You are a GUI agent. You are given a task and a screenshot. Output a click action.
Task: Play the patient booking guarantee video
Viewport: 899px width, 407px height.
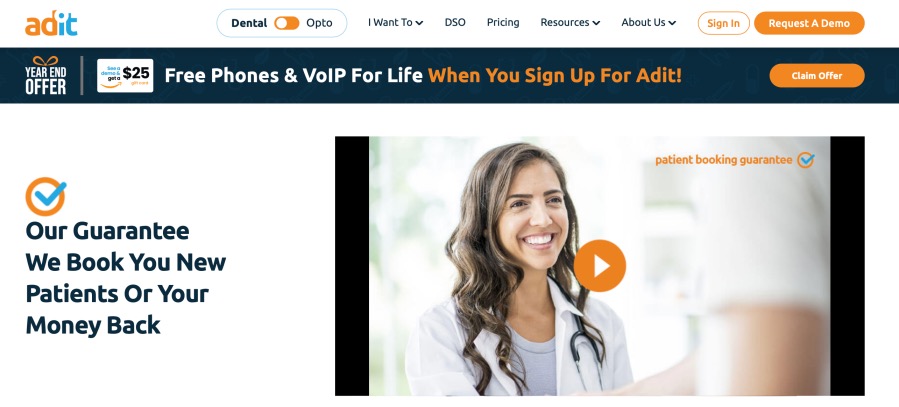click(x=600, y=265)
